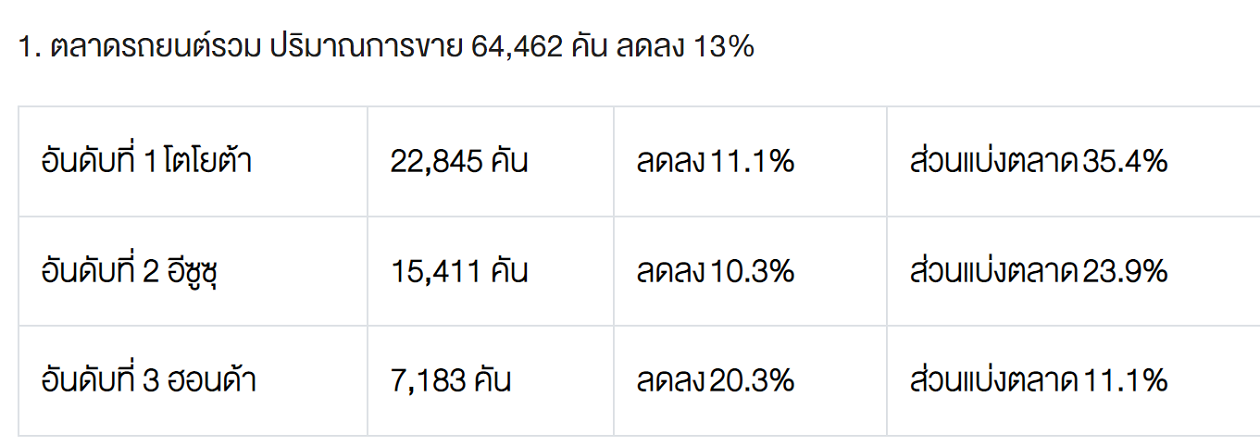Click the "ลดลง 10.3%" cell
The height and width of the screenshot is (446, 1260).
coord(715,271)
